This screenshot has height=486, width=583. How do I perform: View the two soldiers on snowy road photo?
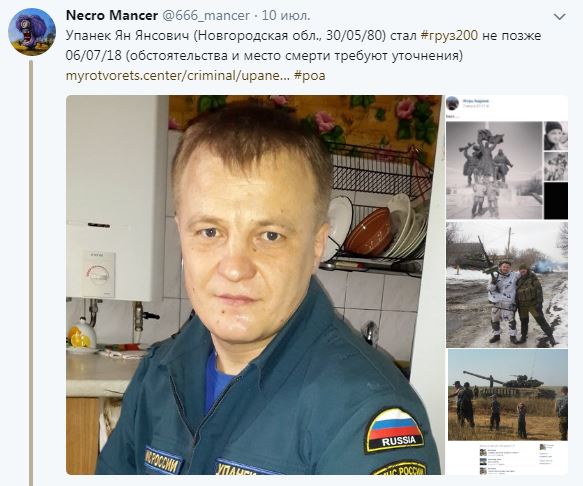point(507,284)
